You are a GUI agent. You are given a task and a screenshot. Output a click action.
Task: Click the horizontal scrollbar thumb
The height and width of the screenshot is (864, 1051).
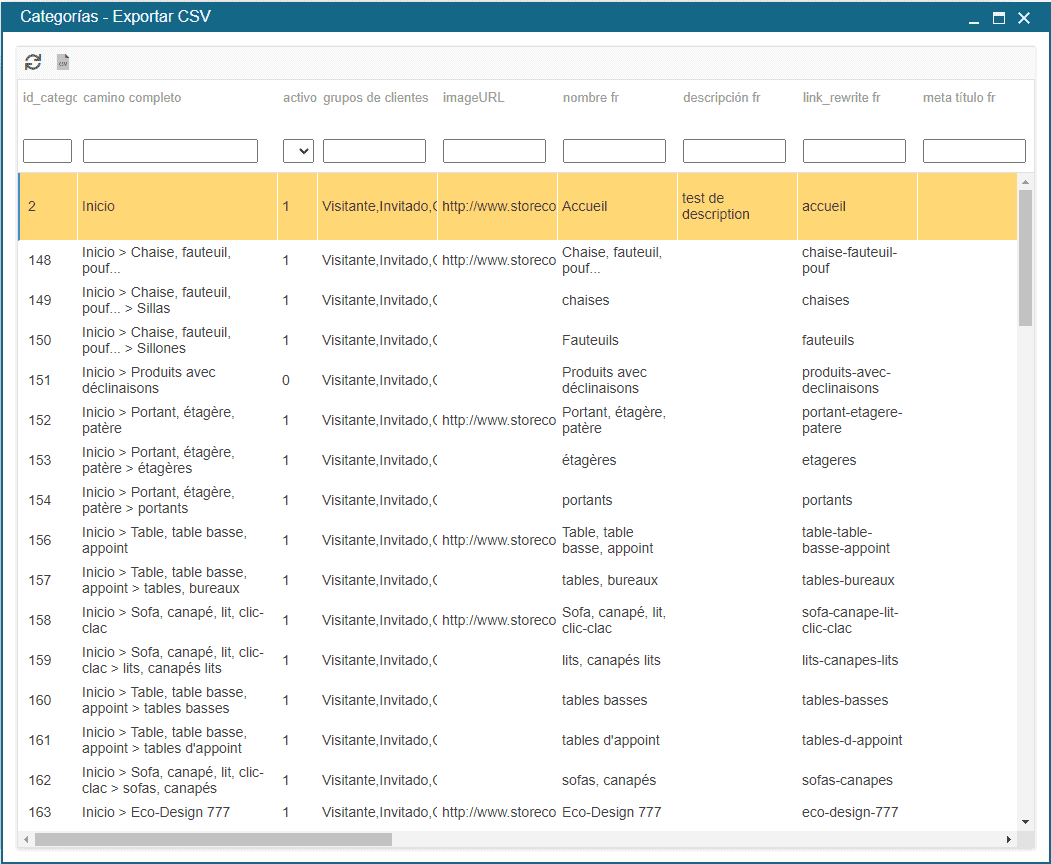pyautogui.click(x=212, y=839)
